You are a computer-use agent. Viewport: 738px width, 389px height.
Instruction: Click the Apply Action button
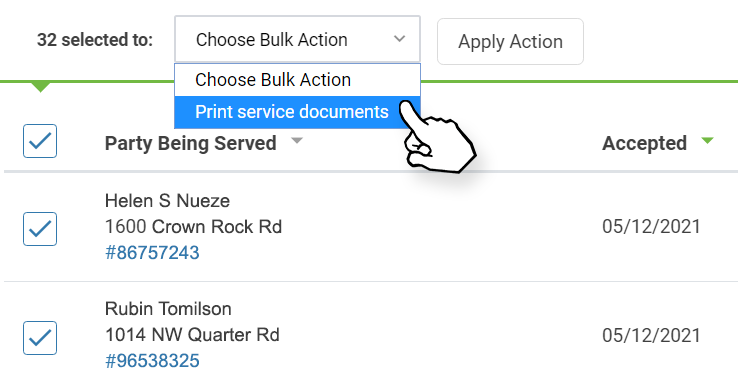tap(510, 41)
